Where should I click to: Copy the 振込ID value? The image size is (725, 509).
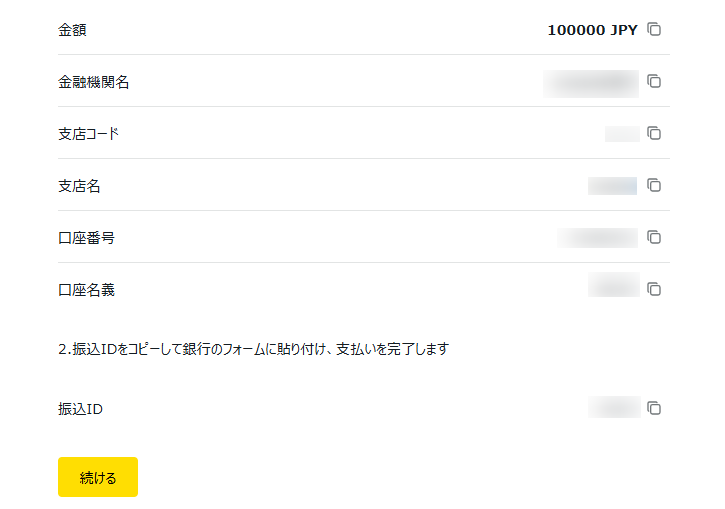(x=654, y=408)
